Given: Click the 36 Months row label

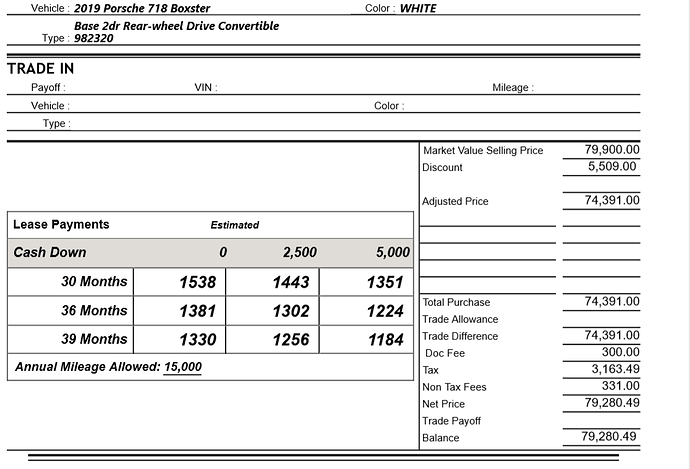Looking at the screenshot, I should pos(94,311).
